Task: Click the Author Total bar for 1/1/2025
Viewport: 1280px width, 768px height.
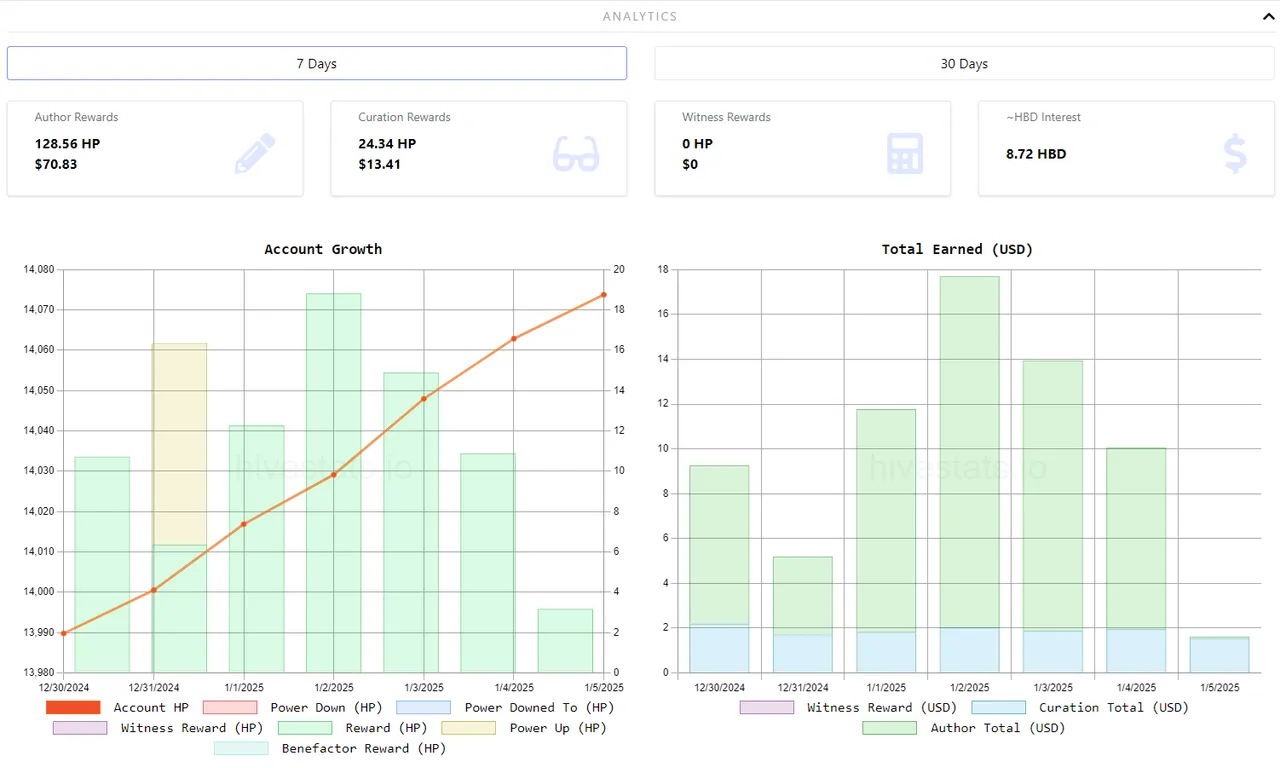Action: (886, 520)
